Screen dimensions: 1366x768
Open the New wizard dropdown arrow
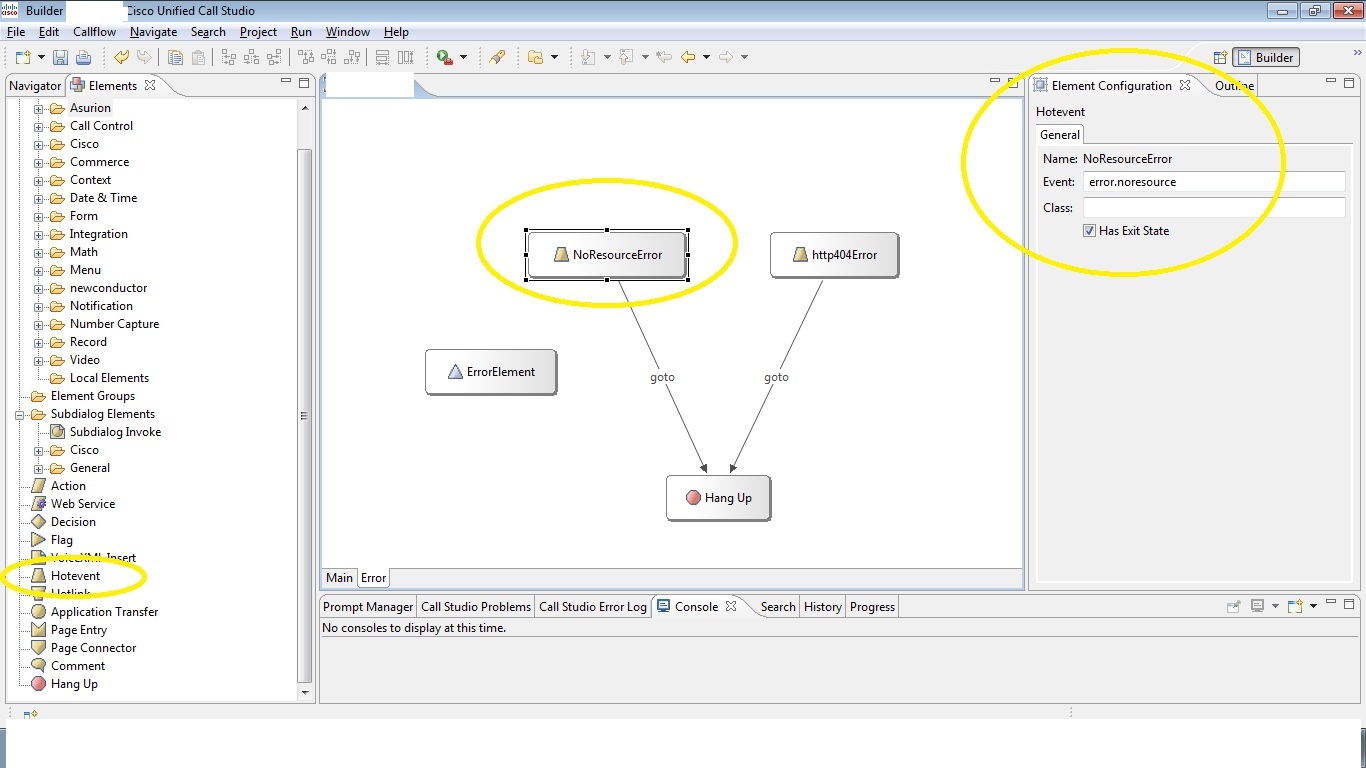click(x=41, y=57)
